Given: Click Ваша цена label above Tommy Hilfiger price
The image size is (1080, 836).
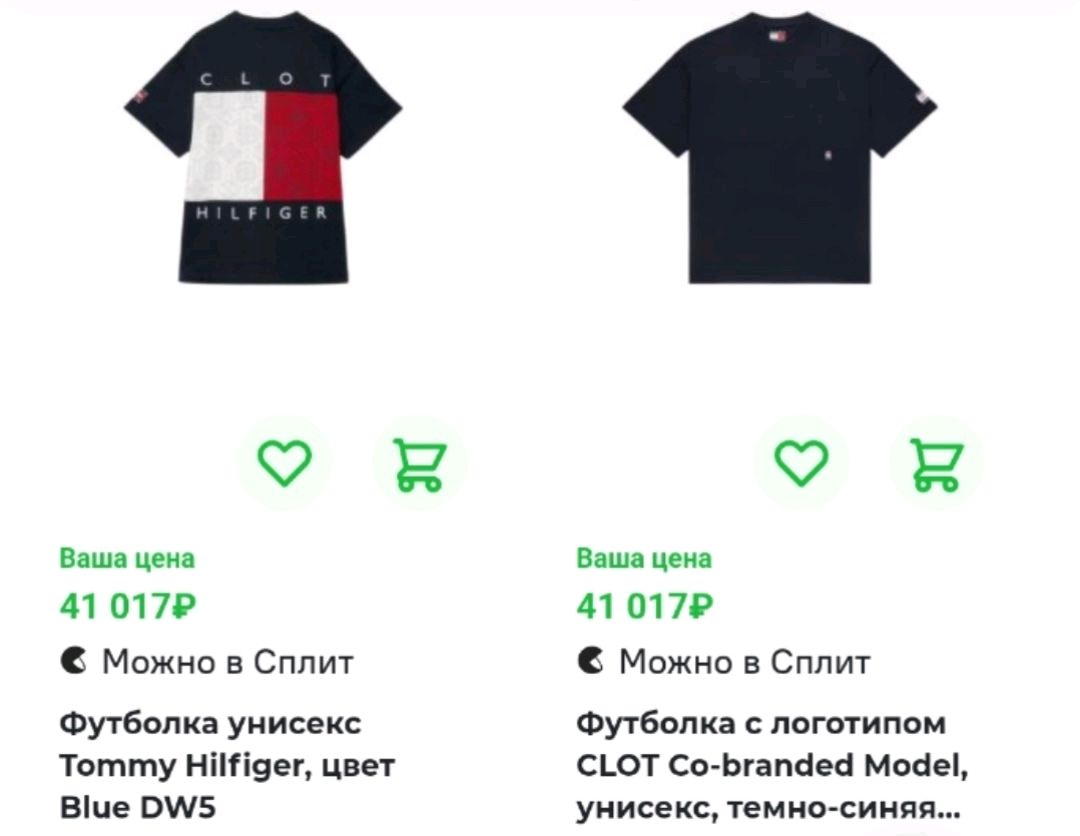Looking at the screenshot, I should tap(127, 558).
